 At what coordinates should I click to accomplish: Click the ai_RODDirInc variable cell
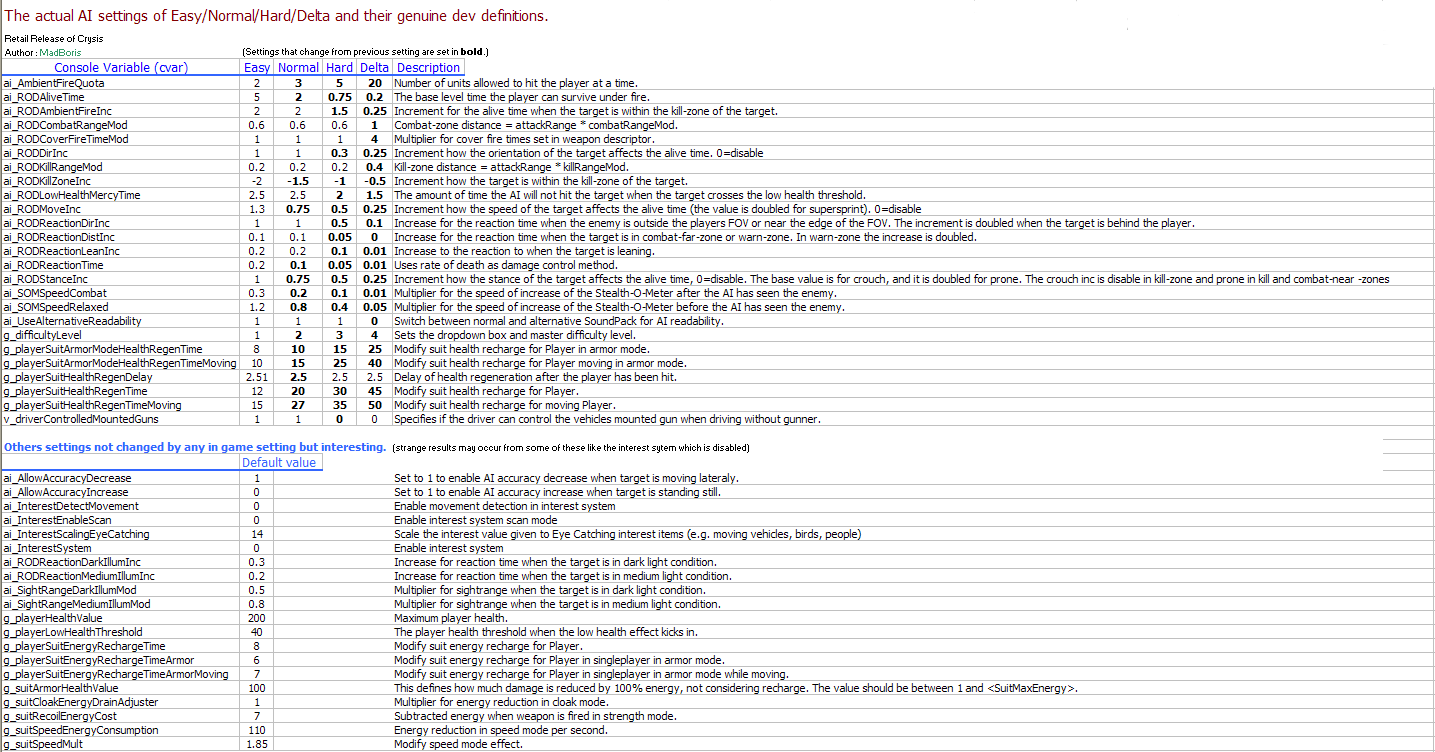121,153
